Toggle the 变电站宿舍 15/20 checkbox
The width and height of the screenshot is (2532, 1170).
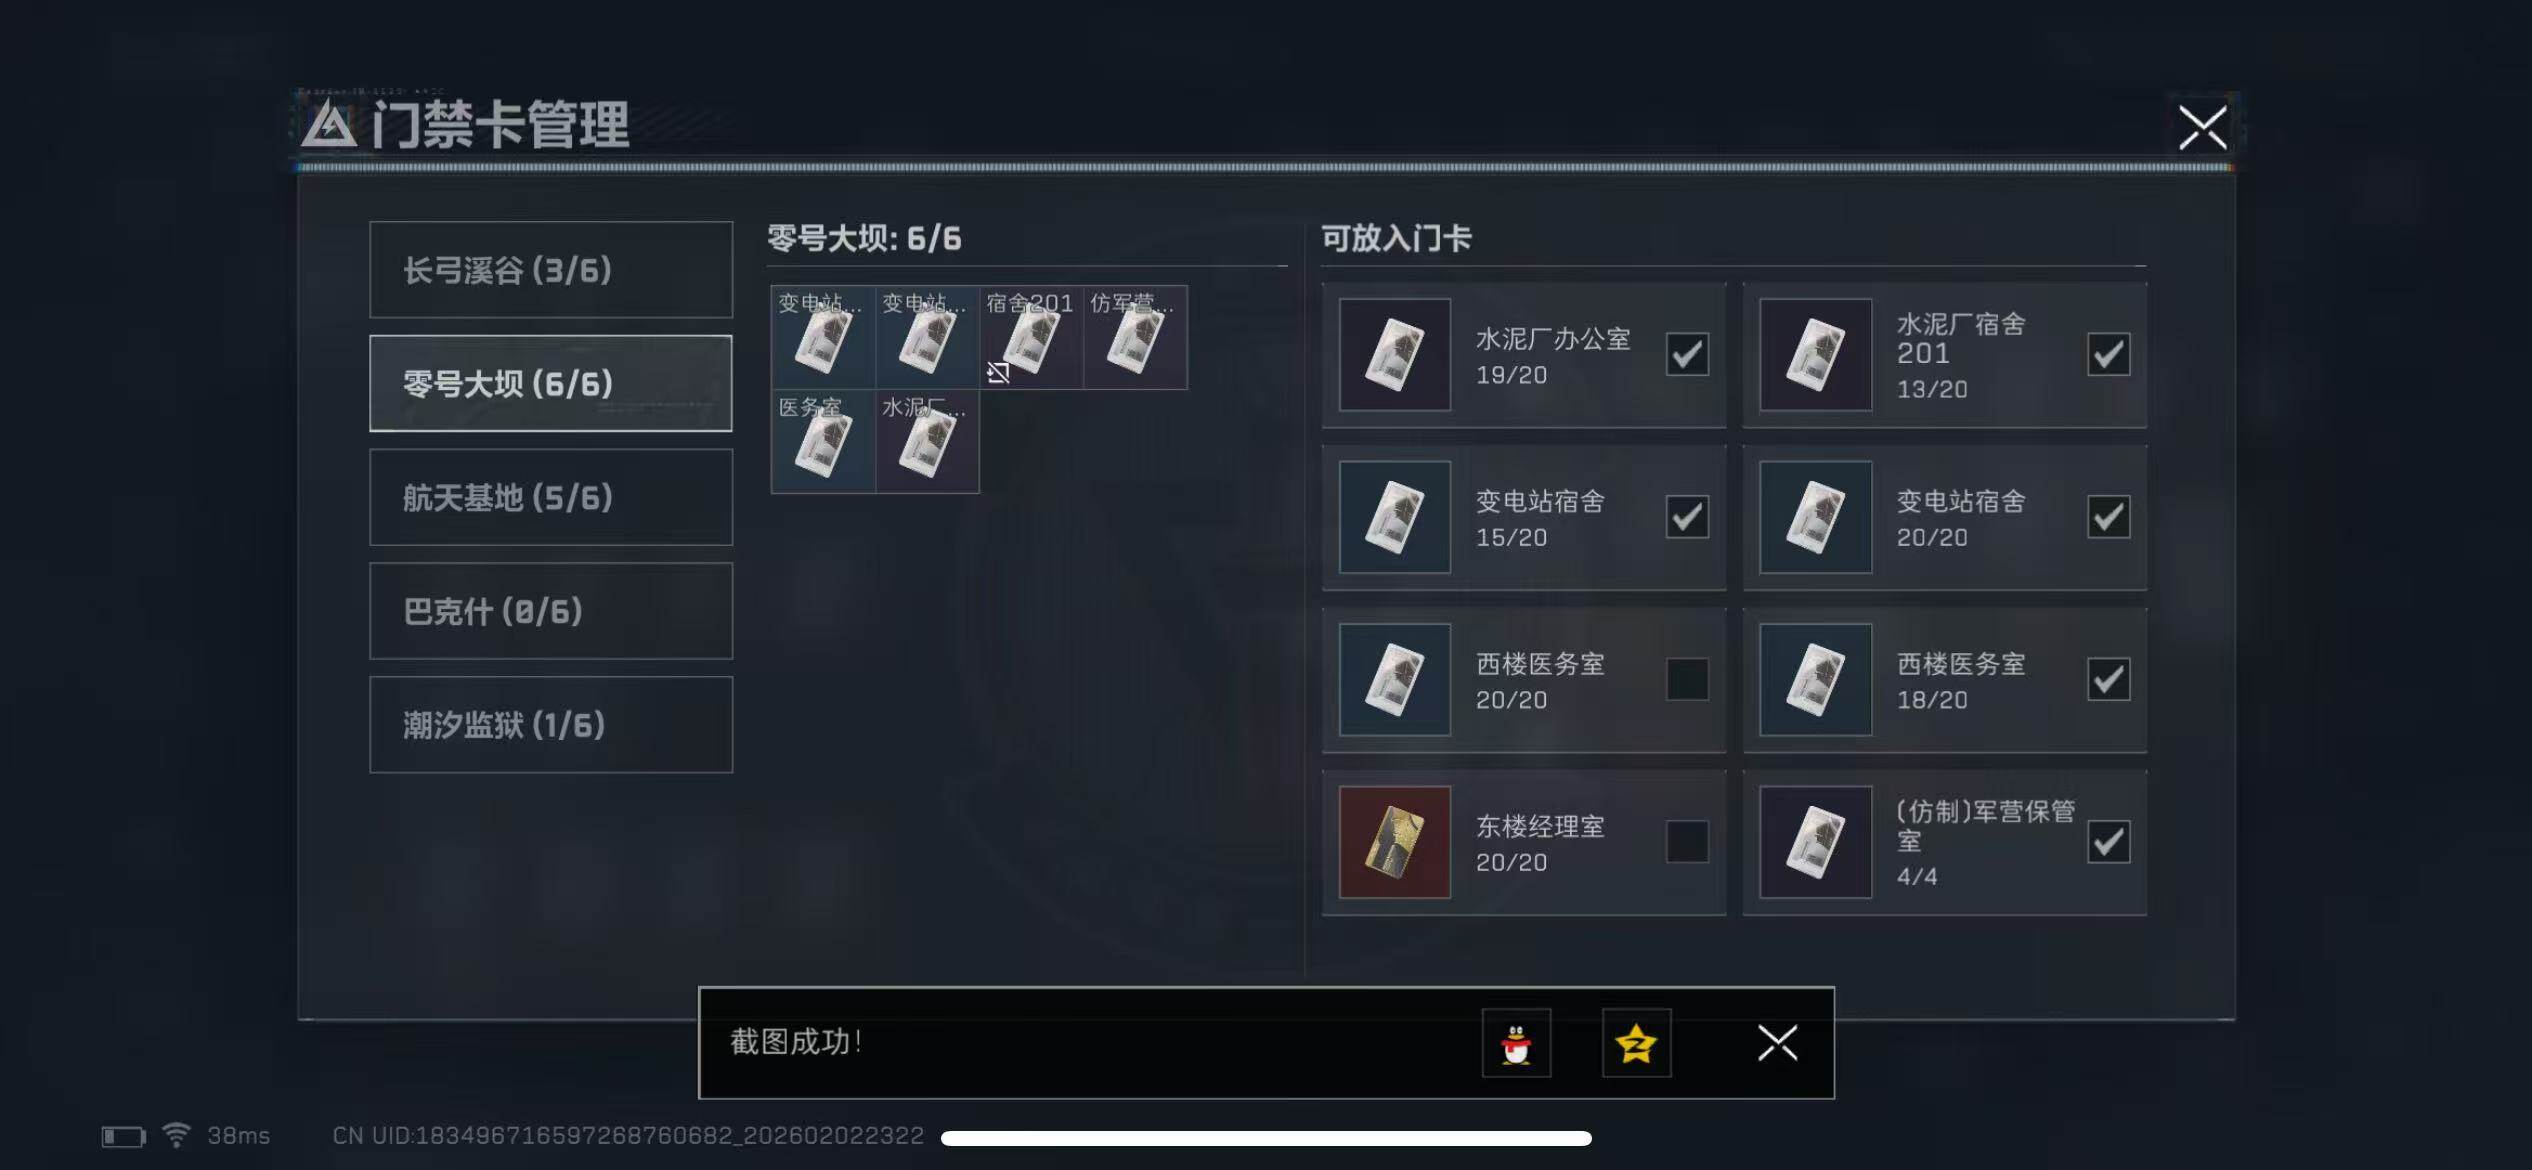(1687, 517)
